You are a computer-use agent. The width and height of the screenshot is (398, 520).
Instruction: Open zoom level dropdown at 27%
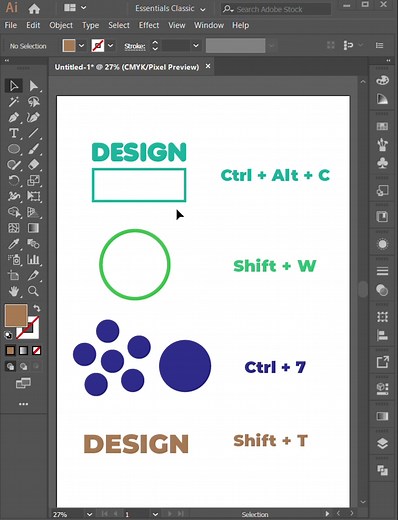89,514
